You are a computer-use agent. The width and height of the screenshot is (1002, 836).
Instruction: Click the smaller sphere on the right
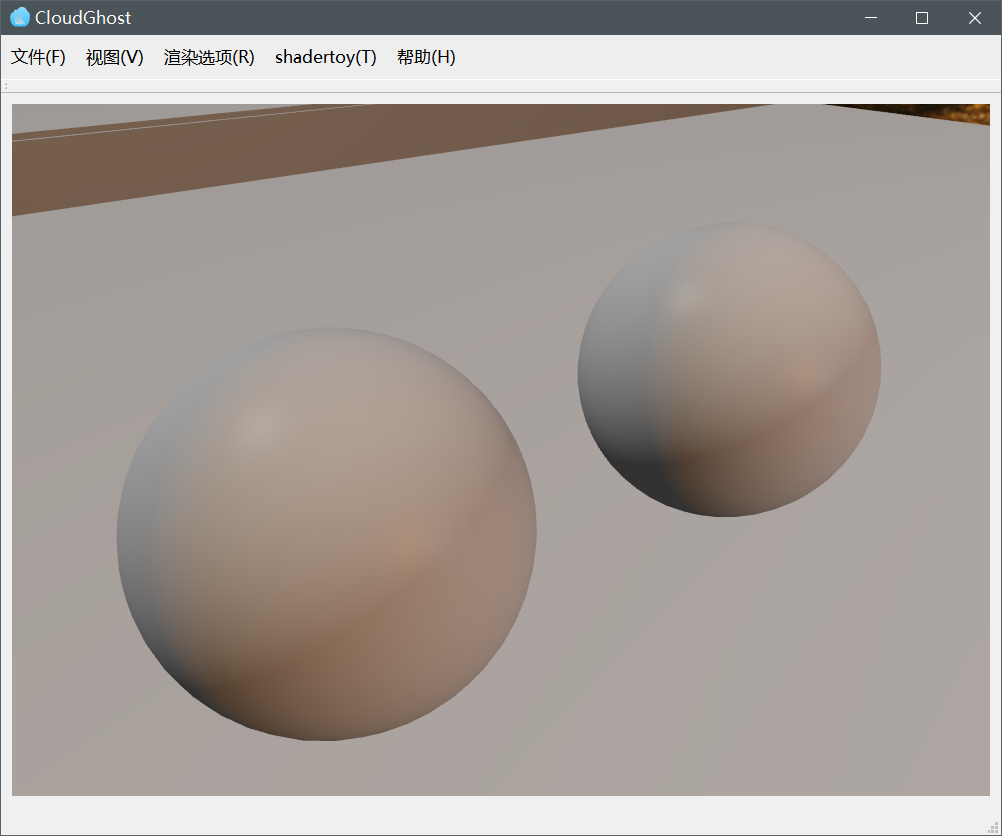click(730, 368)
